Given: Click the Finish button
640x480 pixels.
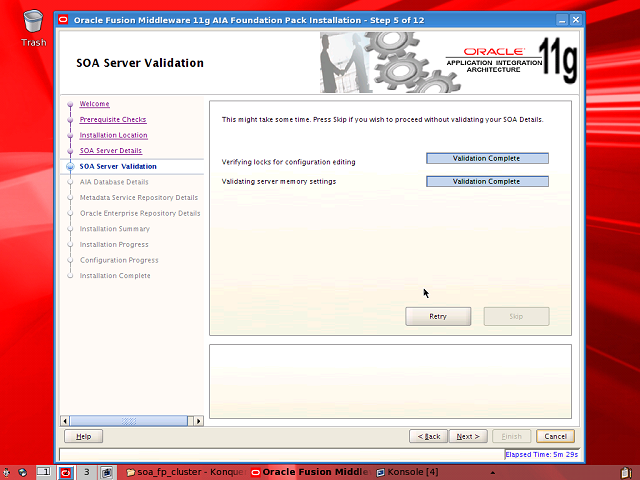Looking at the screenshot, I should click(511, 436).
